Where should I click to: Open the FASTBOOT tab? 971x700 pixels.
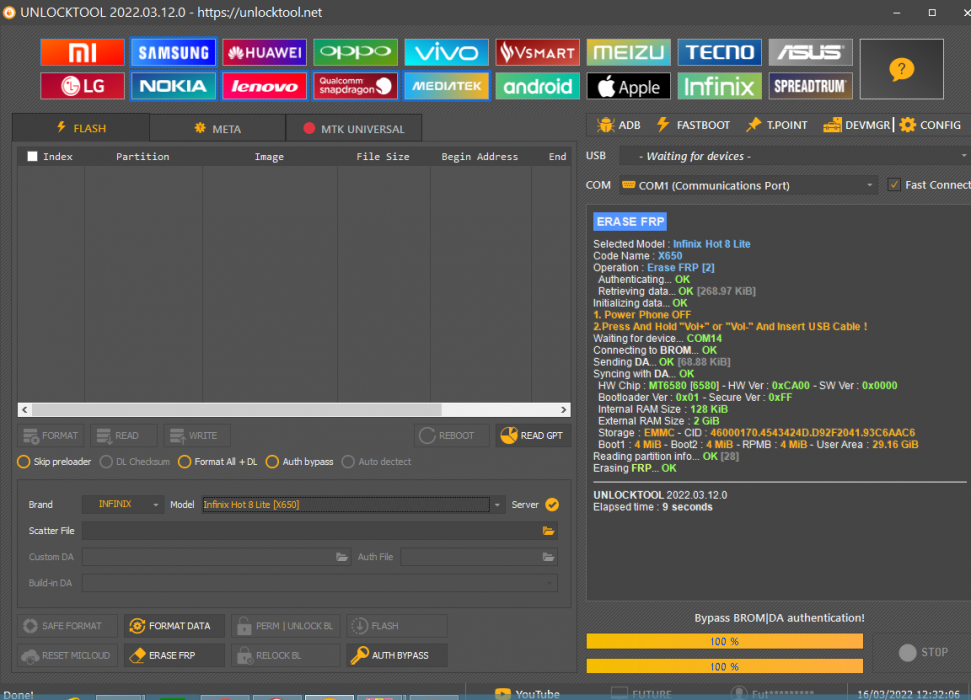pos(693,125)
